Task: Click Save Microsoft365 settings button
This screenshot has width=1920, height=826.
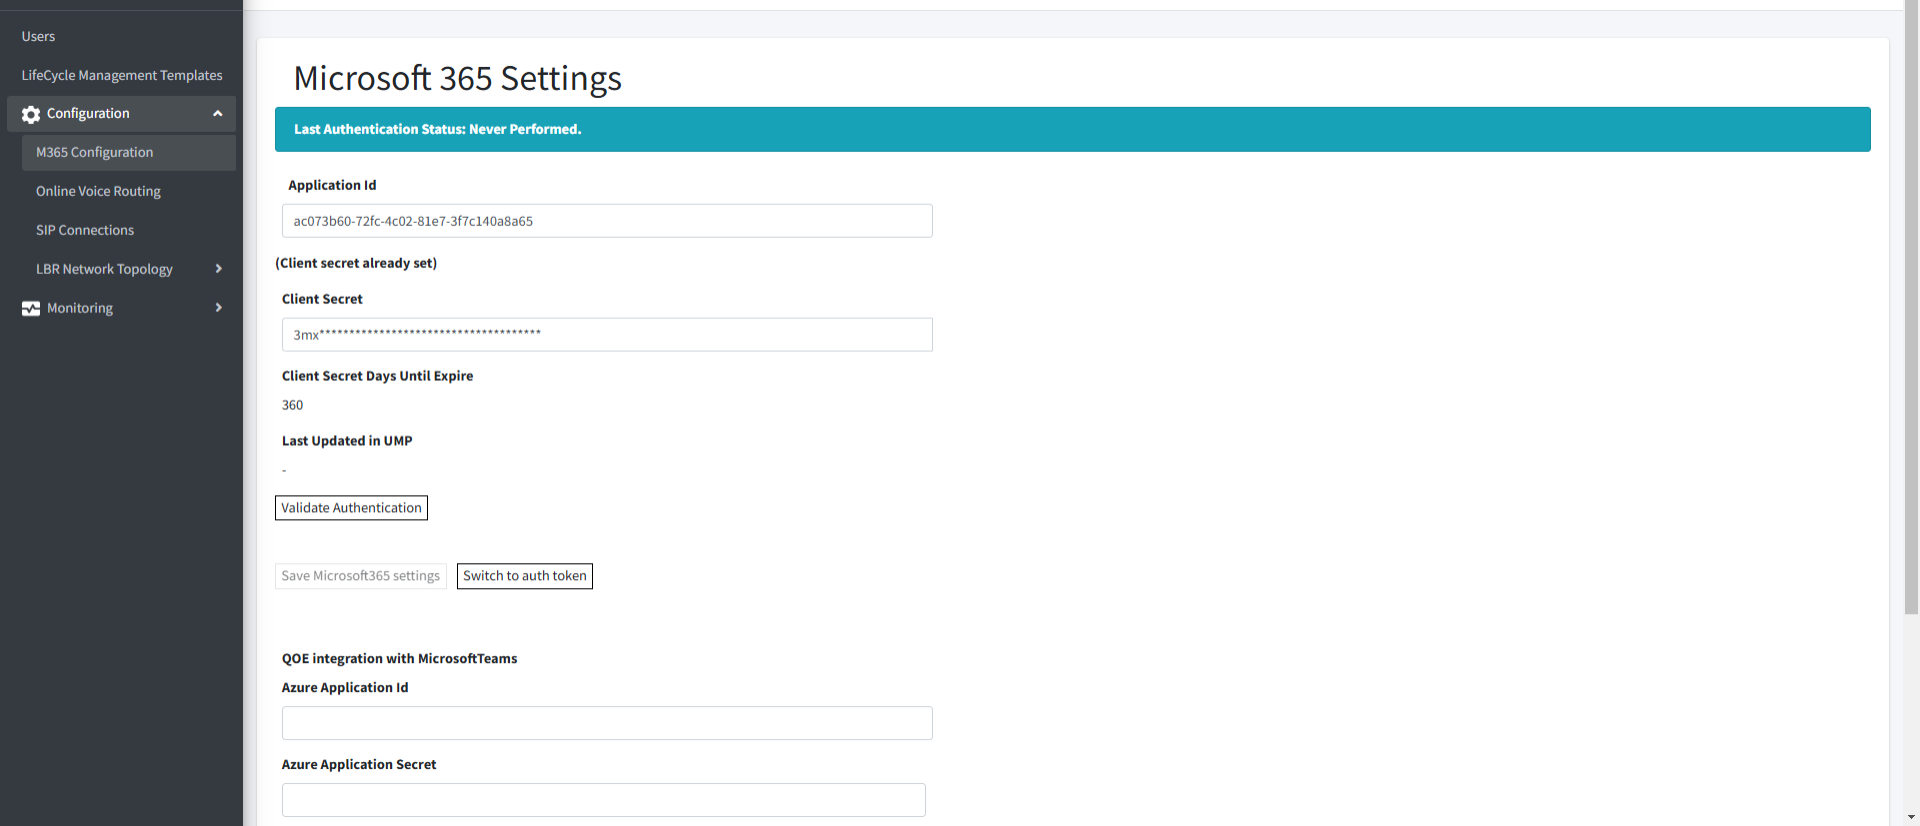Action: [360, 576]
